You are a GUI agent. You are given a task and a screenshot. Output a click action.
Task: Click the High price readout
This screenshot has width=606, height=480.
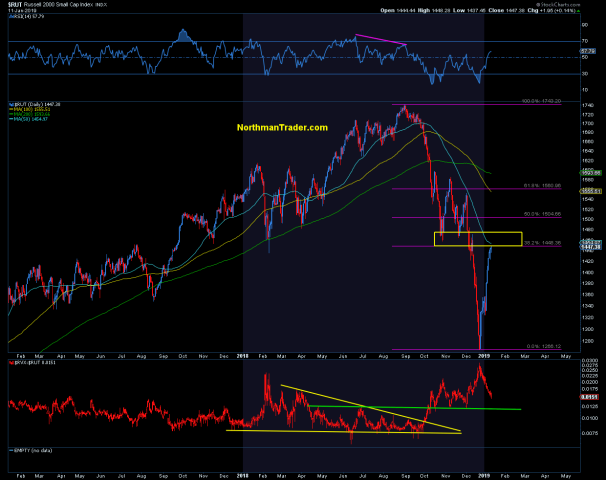coord(434,10)
